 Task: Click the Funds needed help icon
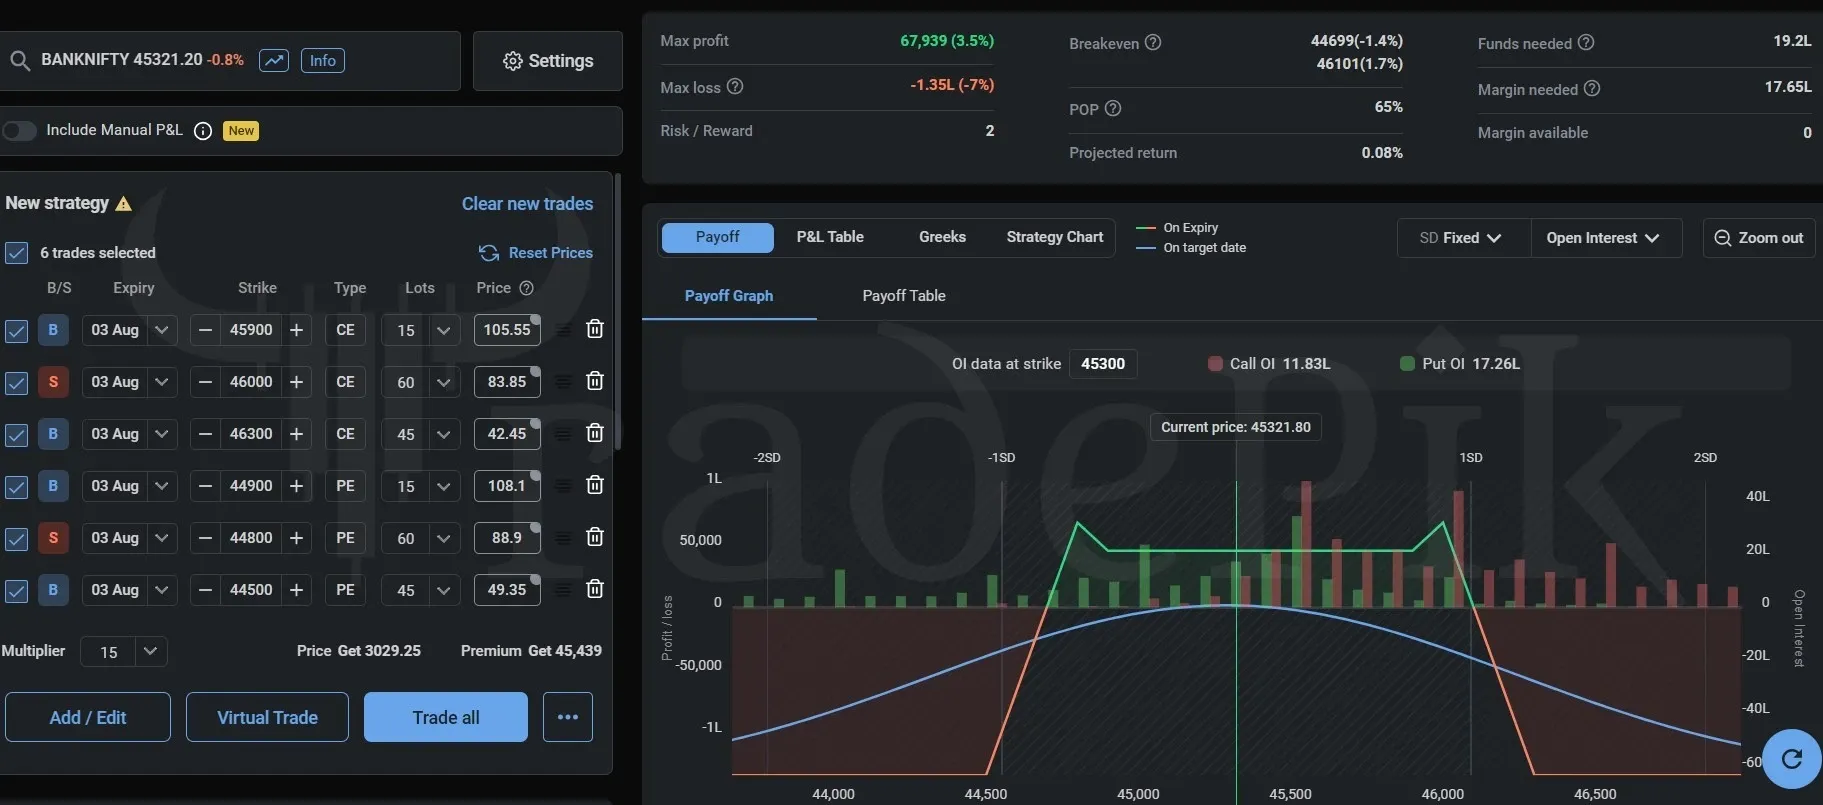pyautogui.click(x=1586, y=42)
